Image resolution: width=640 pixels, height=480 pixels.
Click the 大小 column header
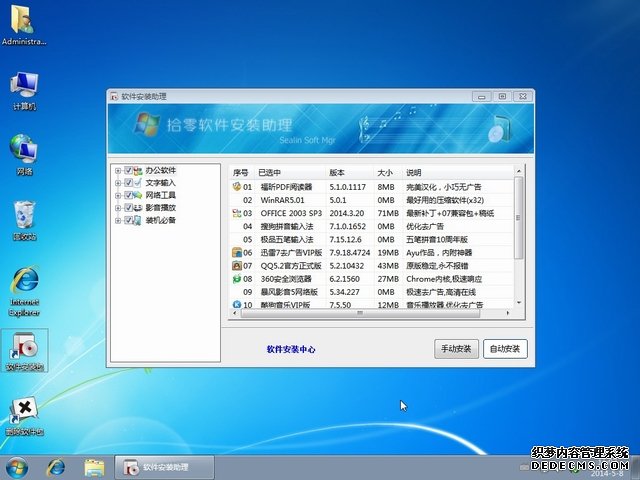click(388, 173)
